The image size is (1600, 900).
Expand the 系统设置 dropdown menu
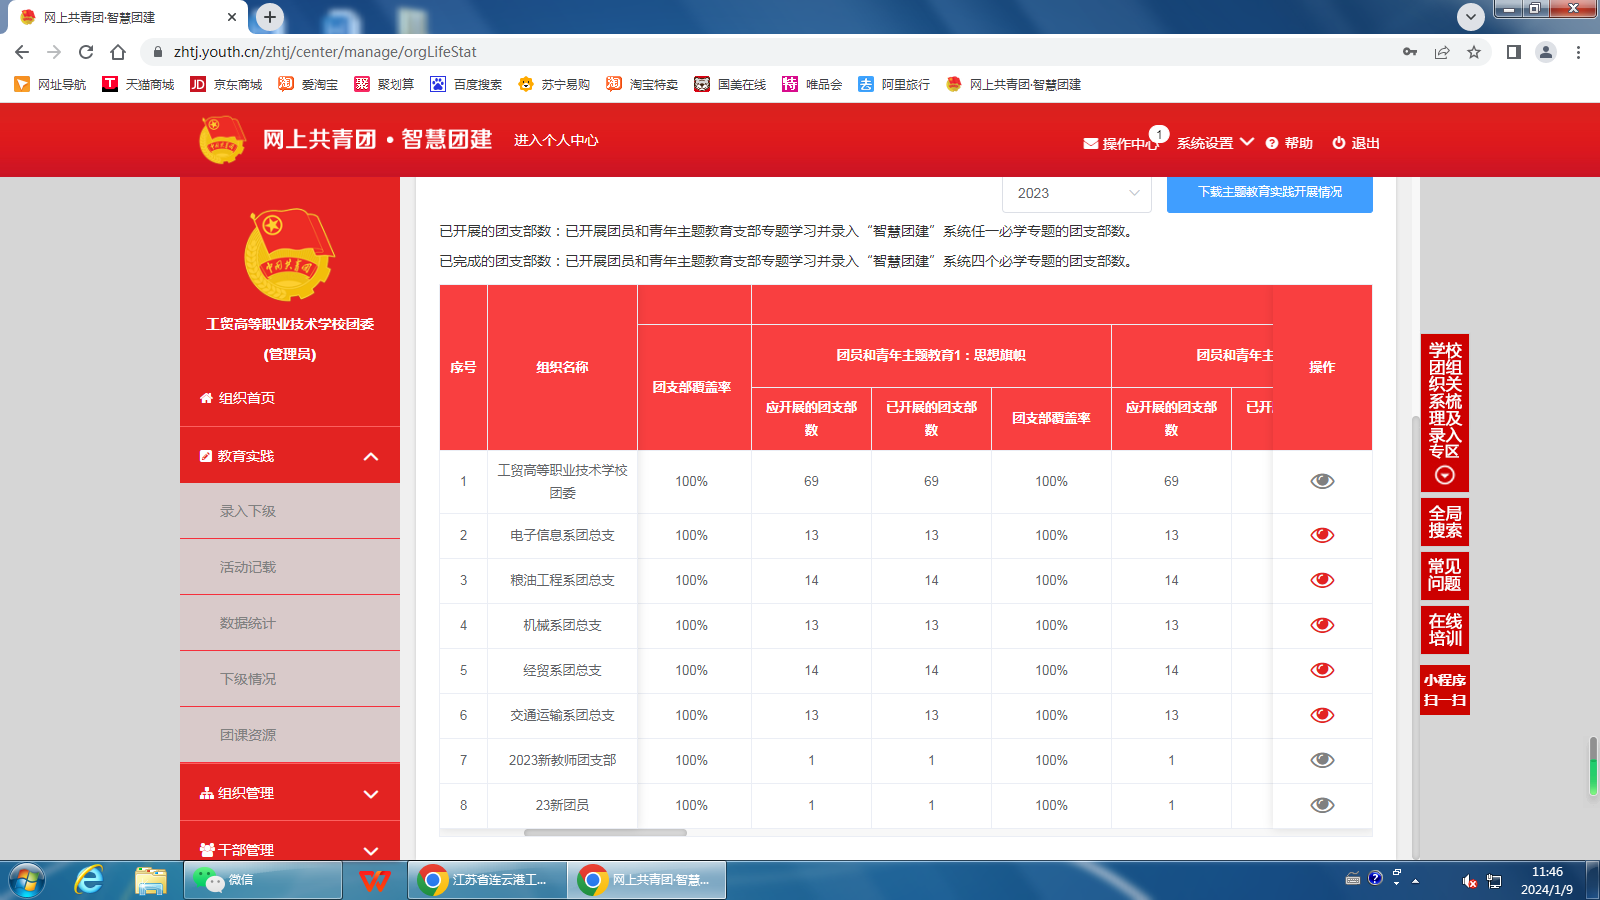click(1215, 143)
